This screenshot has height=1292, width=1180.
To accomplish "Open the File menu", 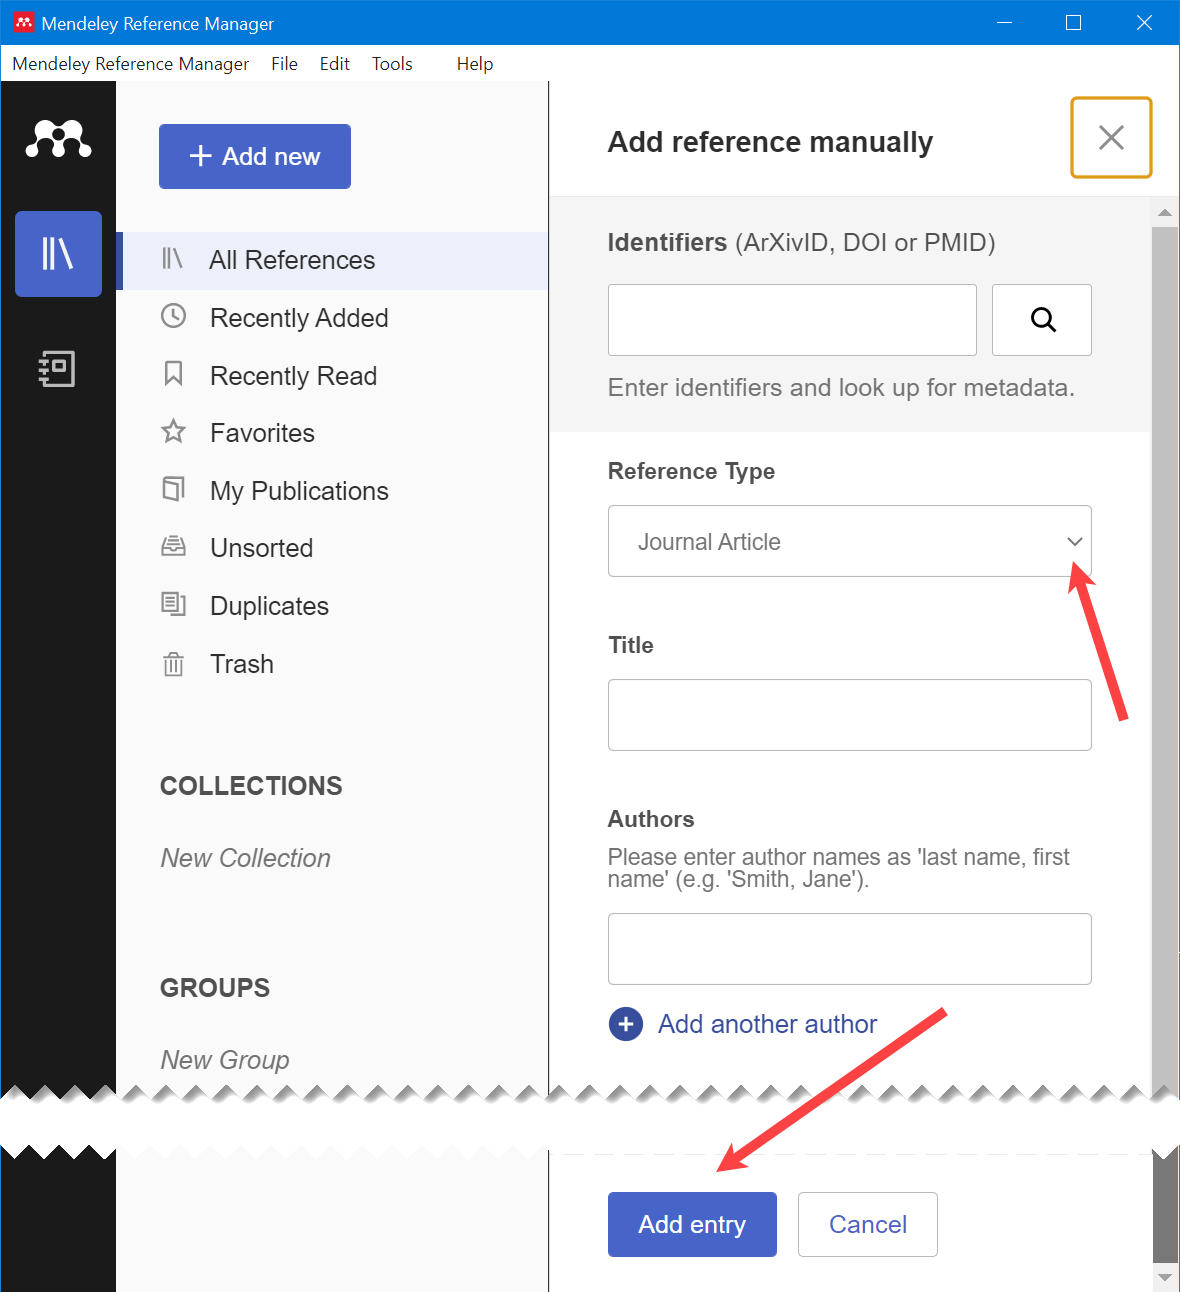I will tap(284, 63).
